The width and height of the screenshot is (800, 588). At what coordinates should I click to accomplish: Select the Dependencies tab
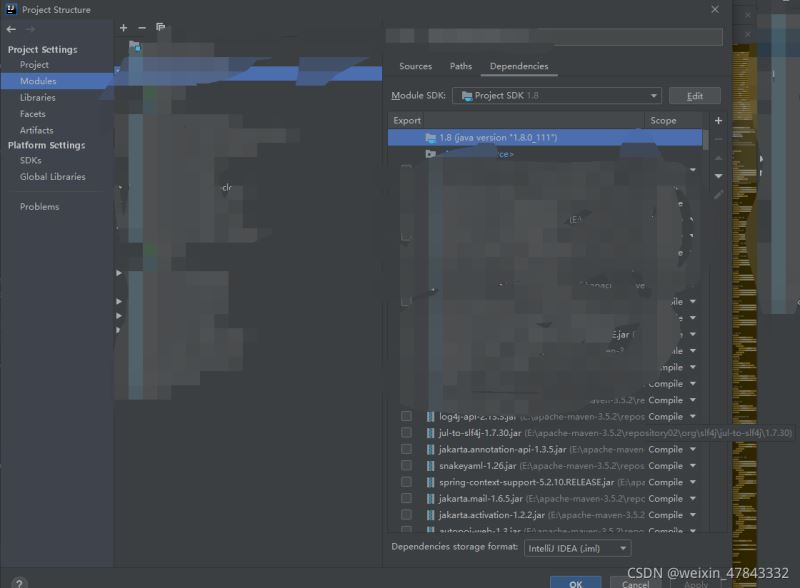[x=519, y=66]
